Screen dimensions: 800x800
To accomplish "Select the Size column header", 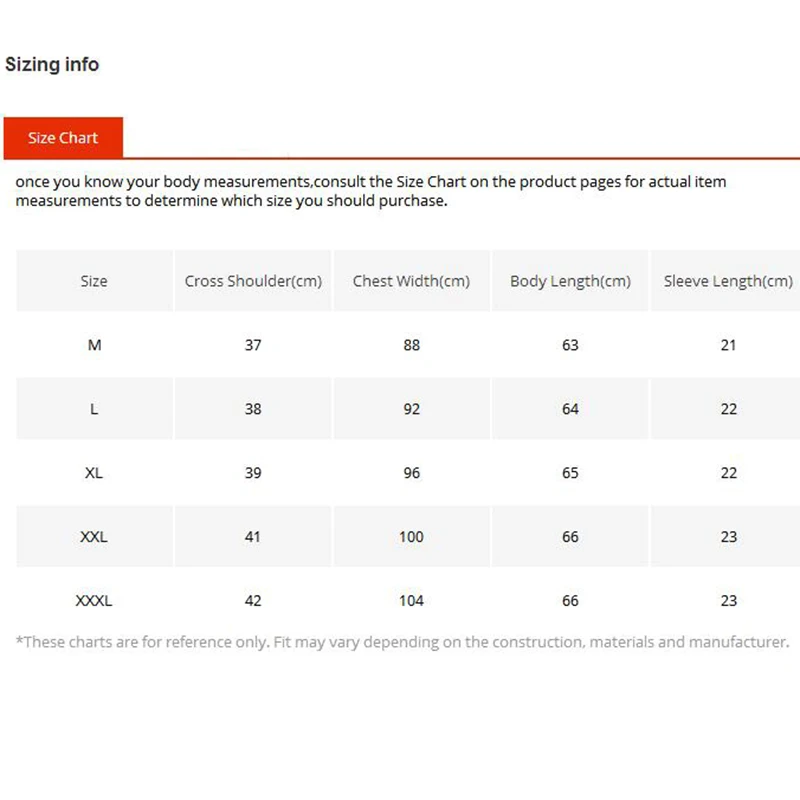I will click(x=94, y=281).
